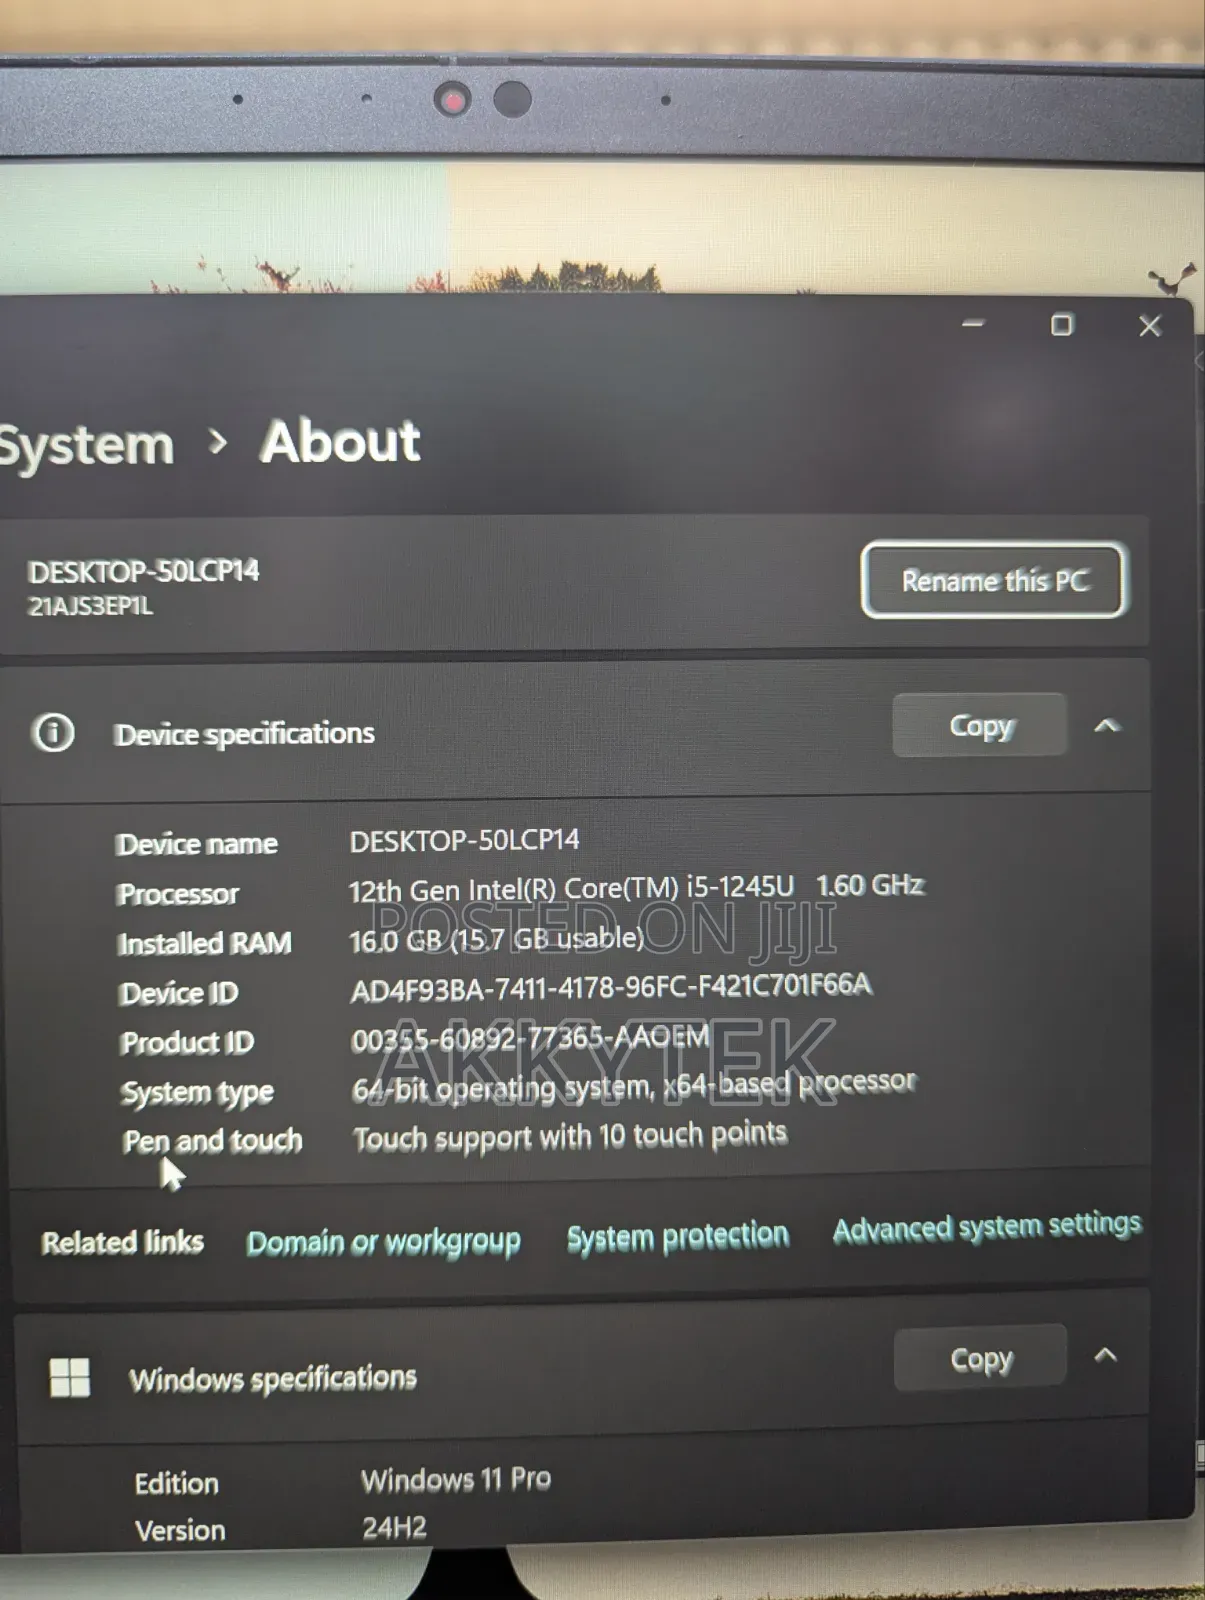
Task: Click the Version label
Action: (x=180, y=1530)
